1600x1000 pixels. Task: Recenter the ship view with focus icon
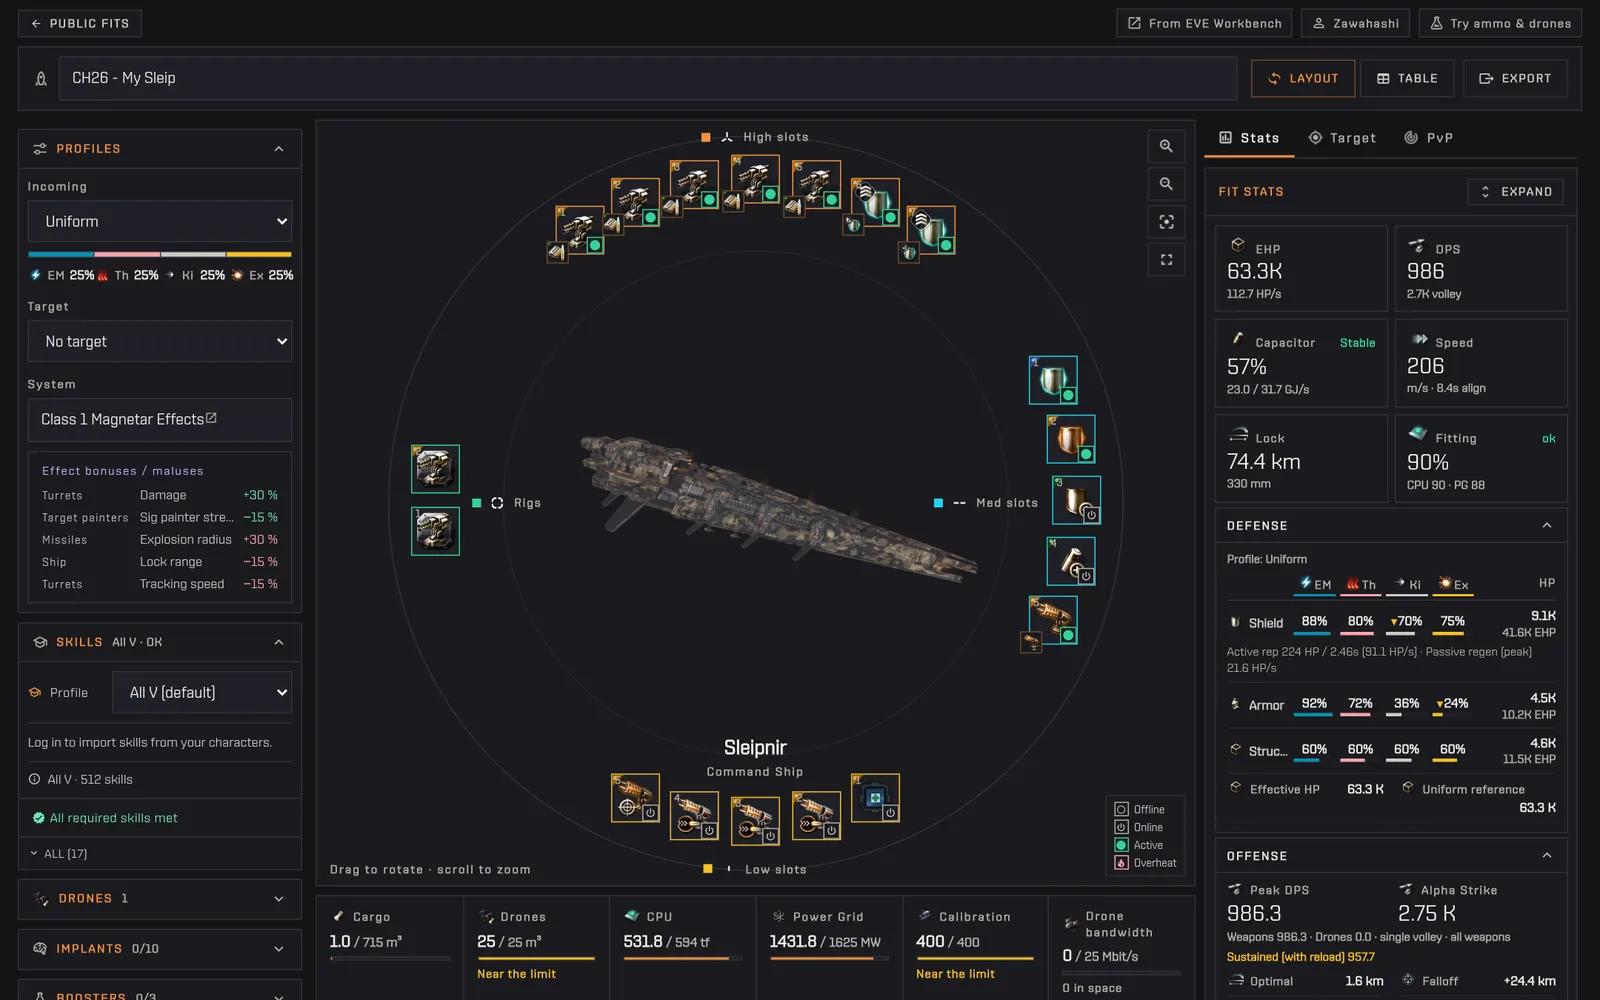[x=1166, y=222]
